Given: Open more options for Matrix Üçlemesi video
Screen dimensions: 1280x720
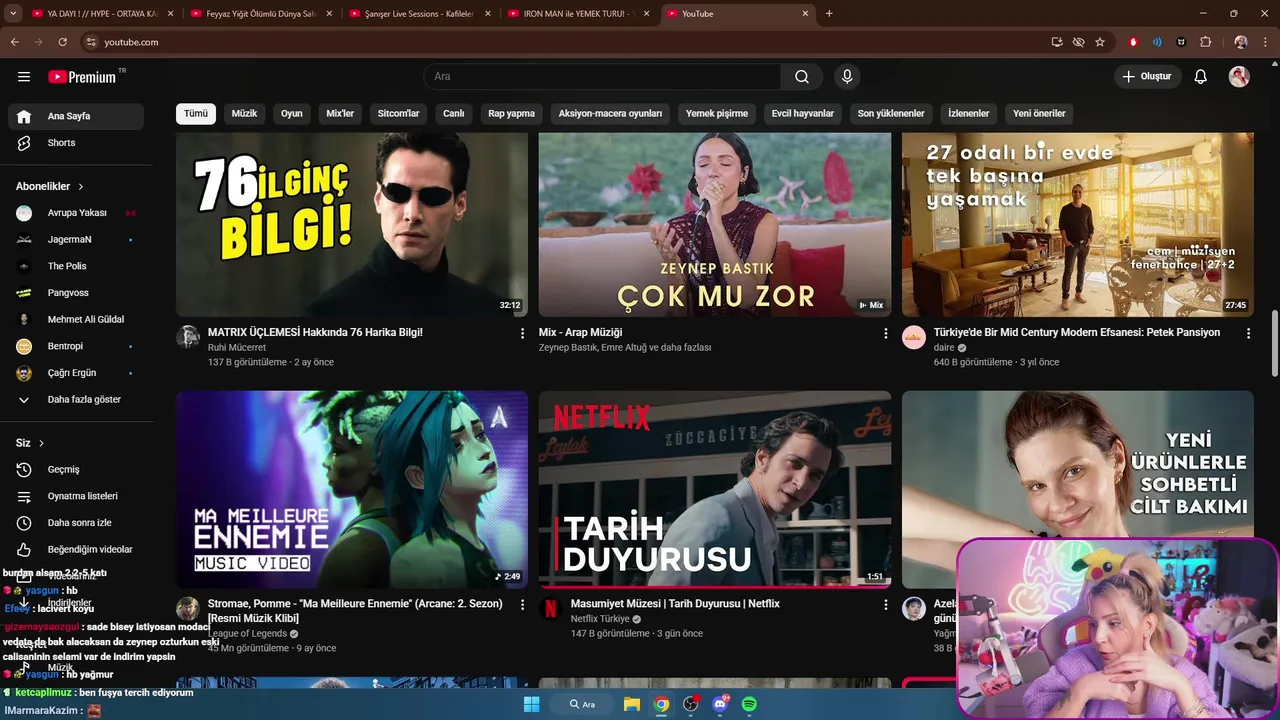Looking at the screenshot, I should tap(522, 333).
